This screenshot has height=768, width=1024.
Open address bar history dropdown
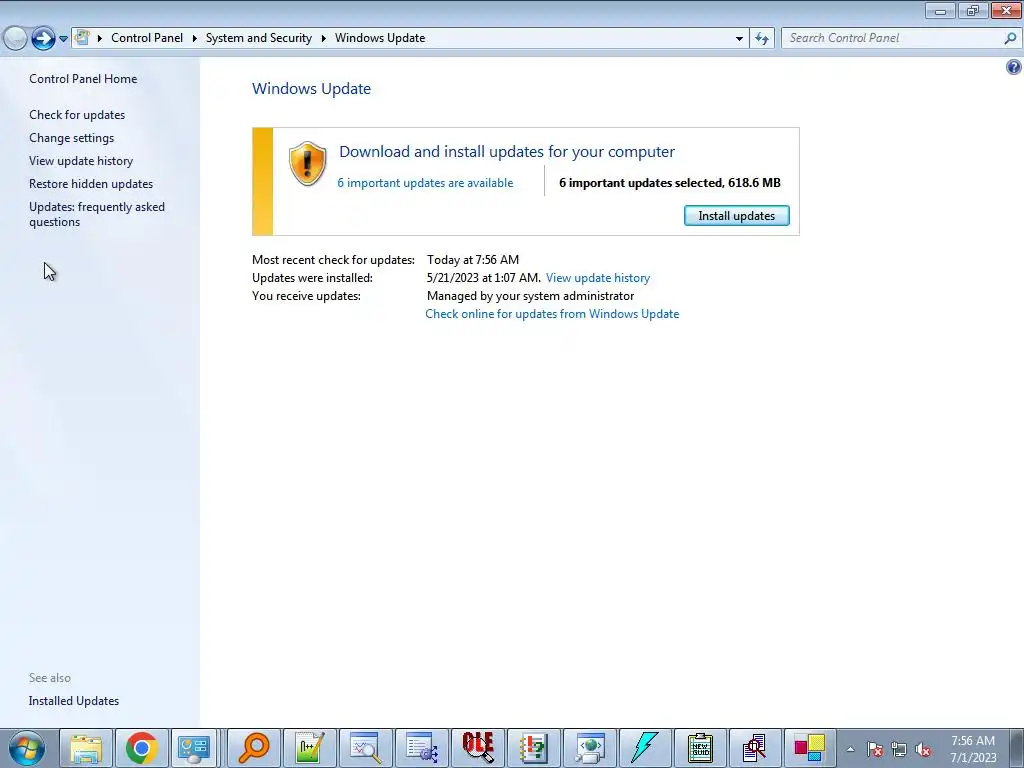(x=739, y=39)
